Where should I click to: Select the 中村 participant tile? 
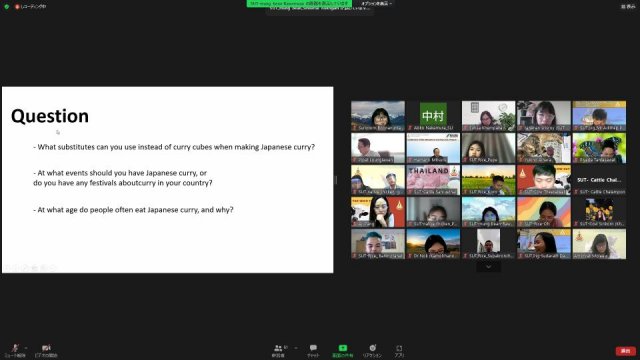(x=433, y=116)
